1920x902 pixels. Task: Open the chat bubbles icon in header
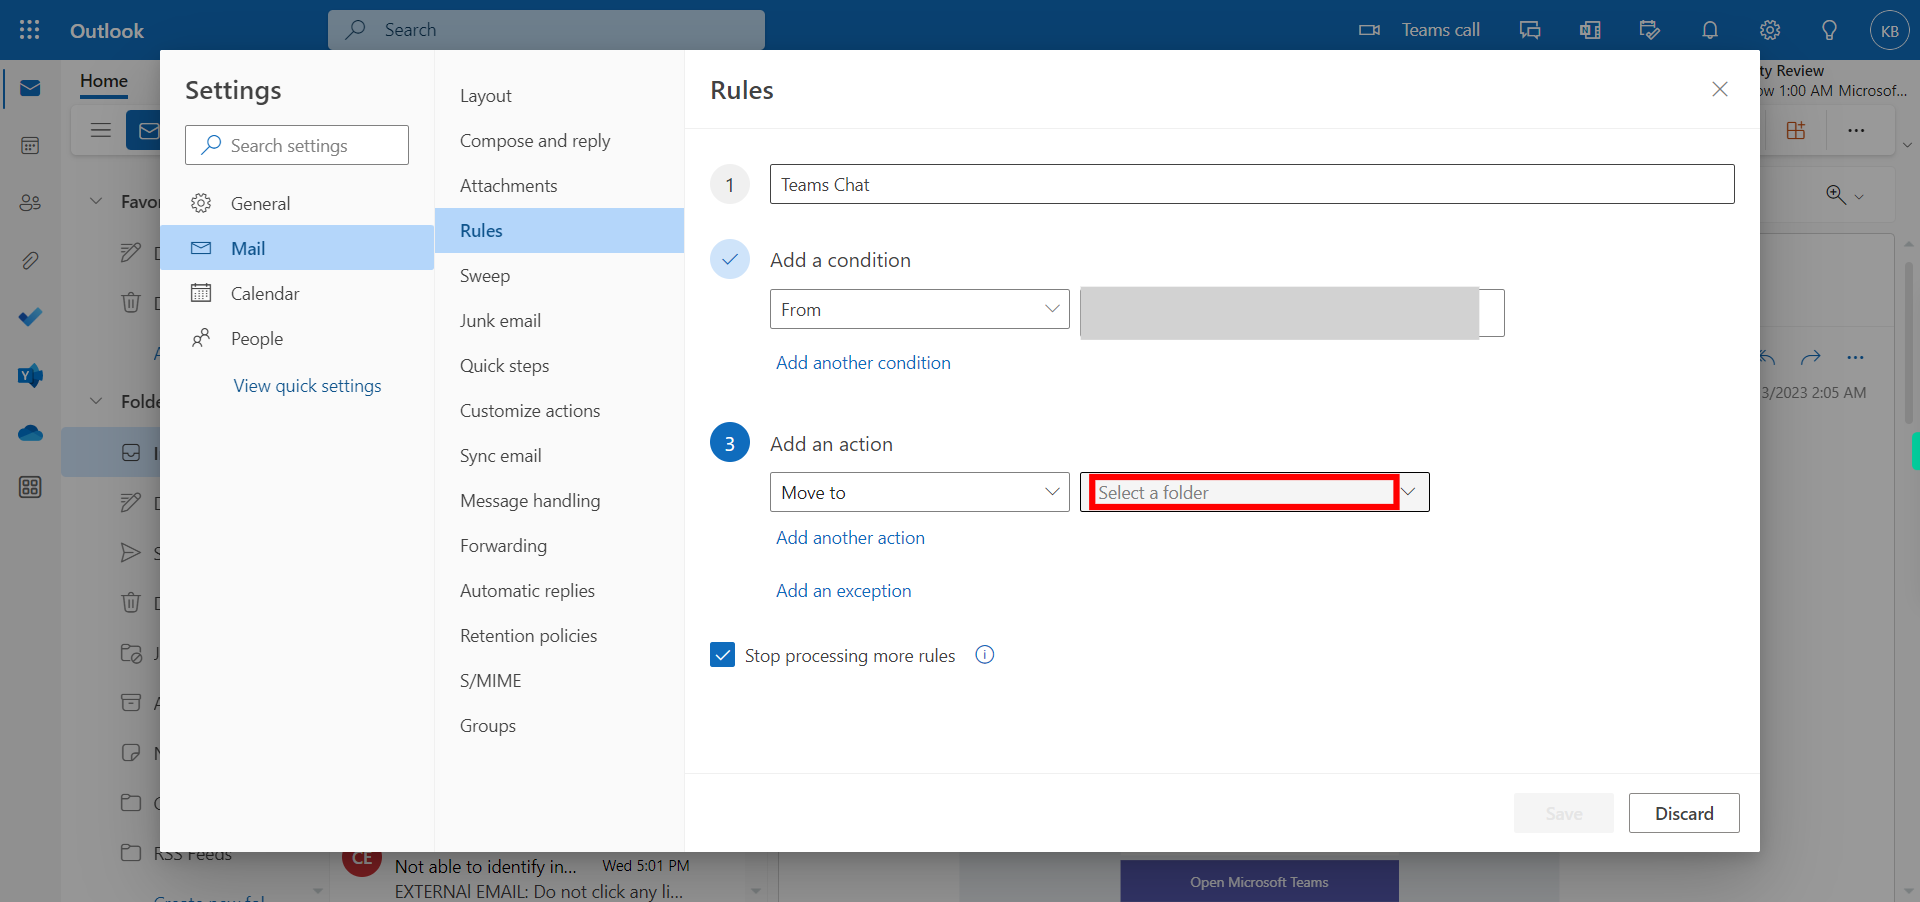(x=1530, y=30)
